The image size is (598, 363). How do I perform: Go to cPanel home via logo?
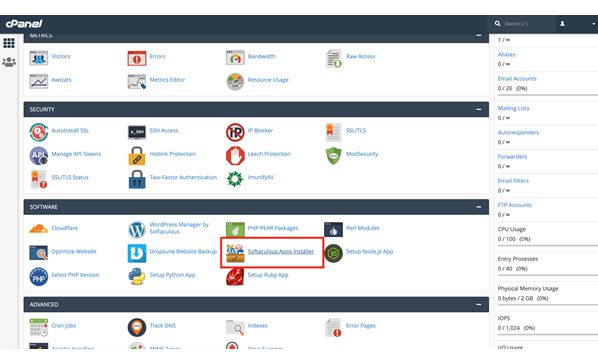tap(24, 24)
